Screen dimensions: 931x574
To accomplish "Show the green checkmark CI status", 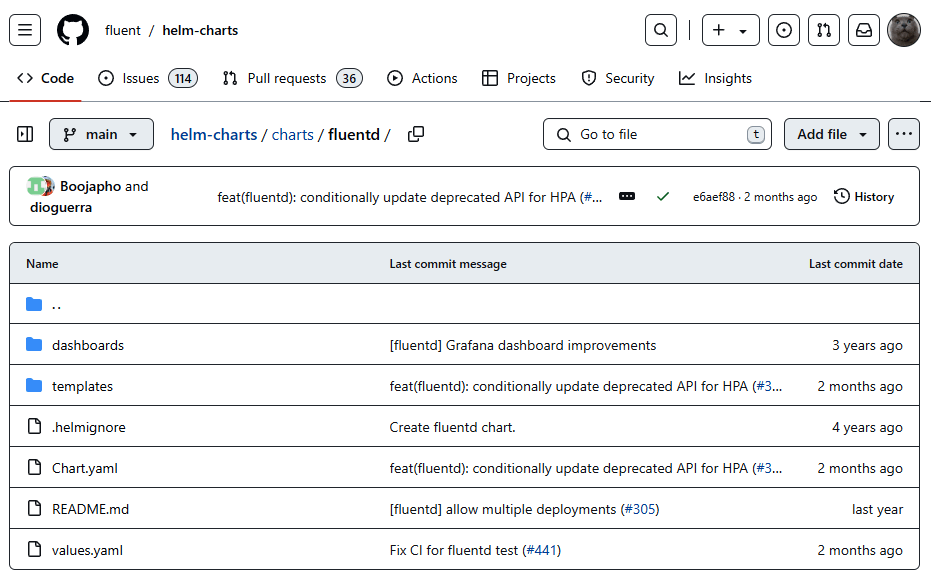I will 663,196.
